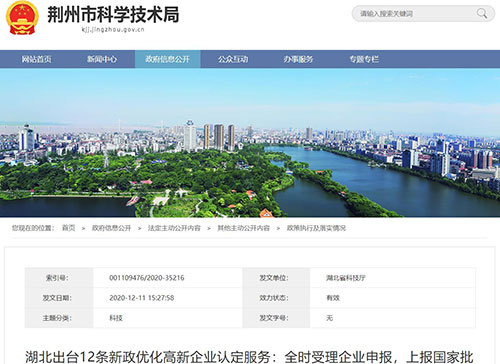Open the 办事服务 navigation item
This screenshot has width=500, height=364.
coord(298,59)
